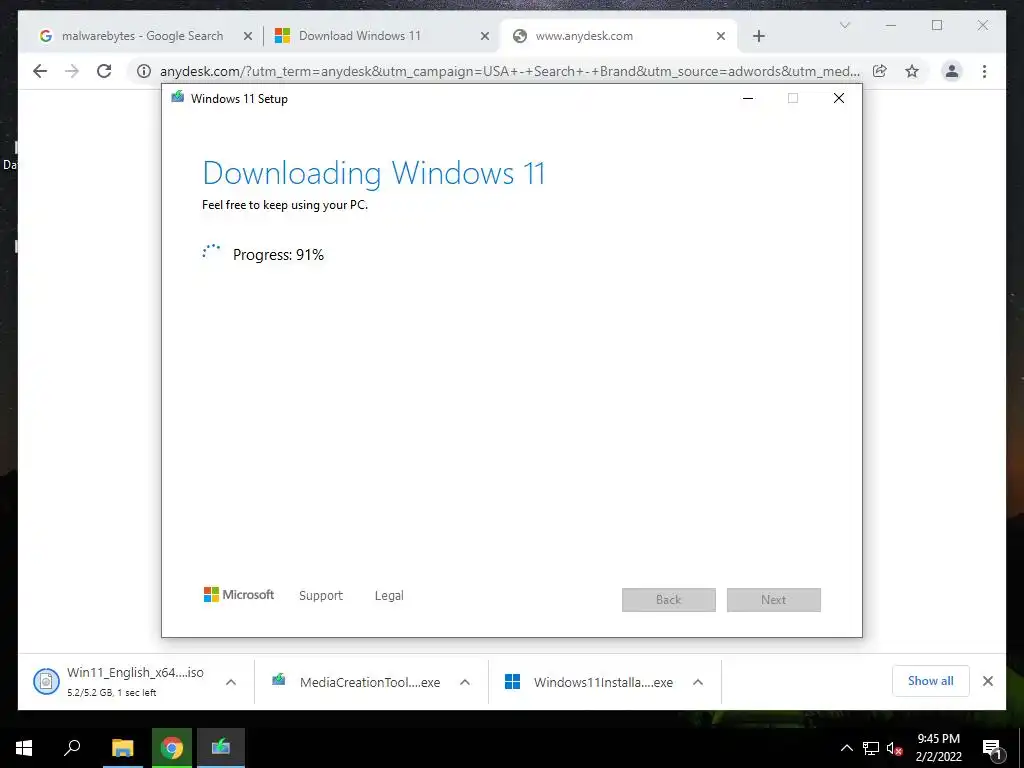This screenshot has width=1024, height=768.
Task: Open Windows taskbar search
Action: 72,748
